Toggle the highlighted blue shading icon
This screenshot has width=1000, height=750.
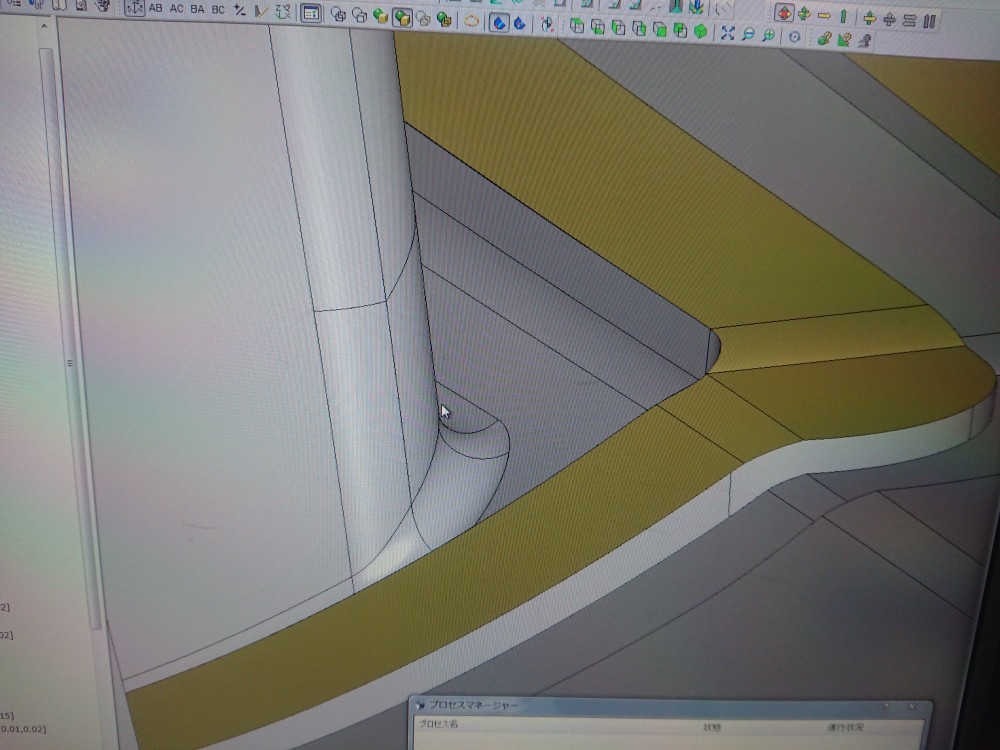click(499, 22)
